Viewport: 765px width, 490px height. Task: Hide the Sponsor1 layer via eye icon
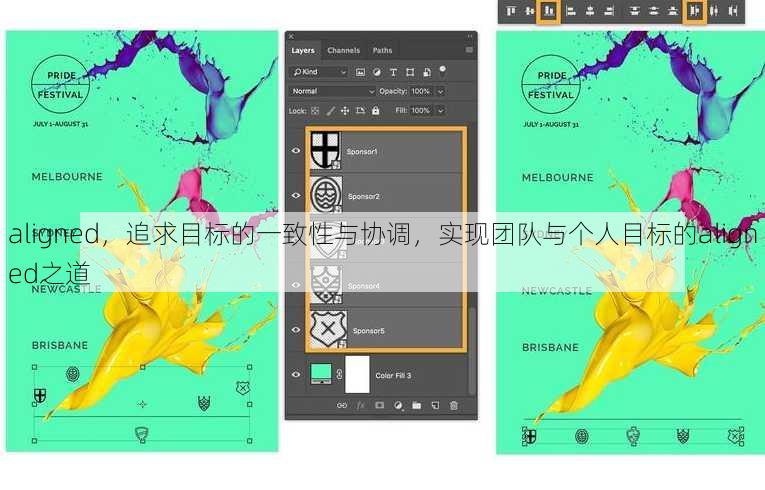(296, 151)
